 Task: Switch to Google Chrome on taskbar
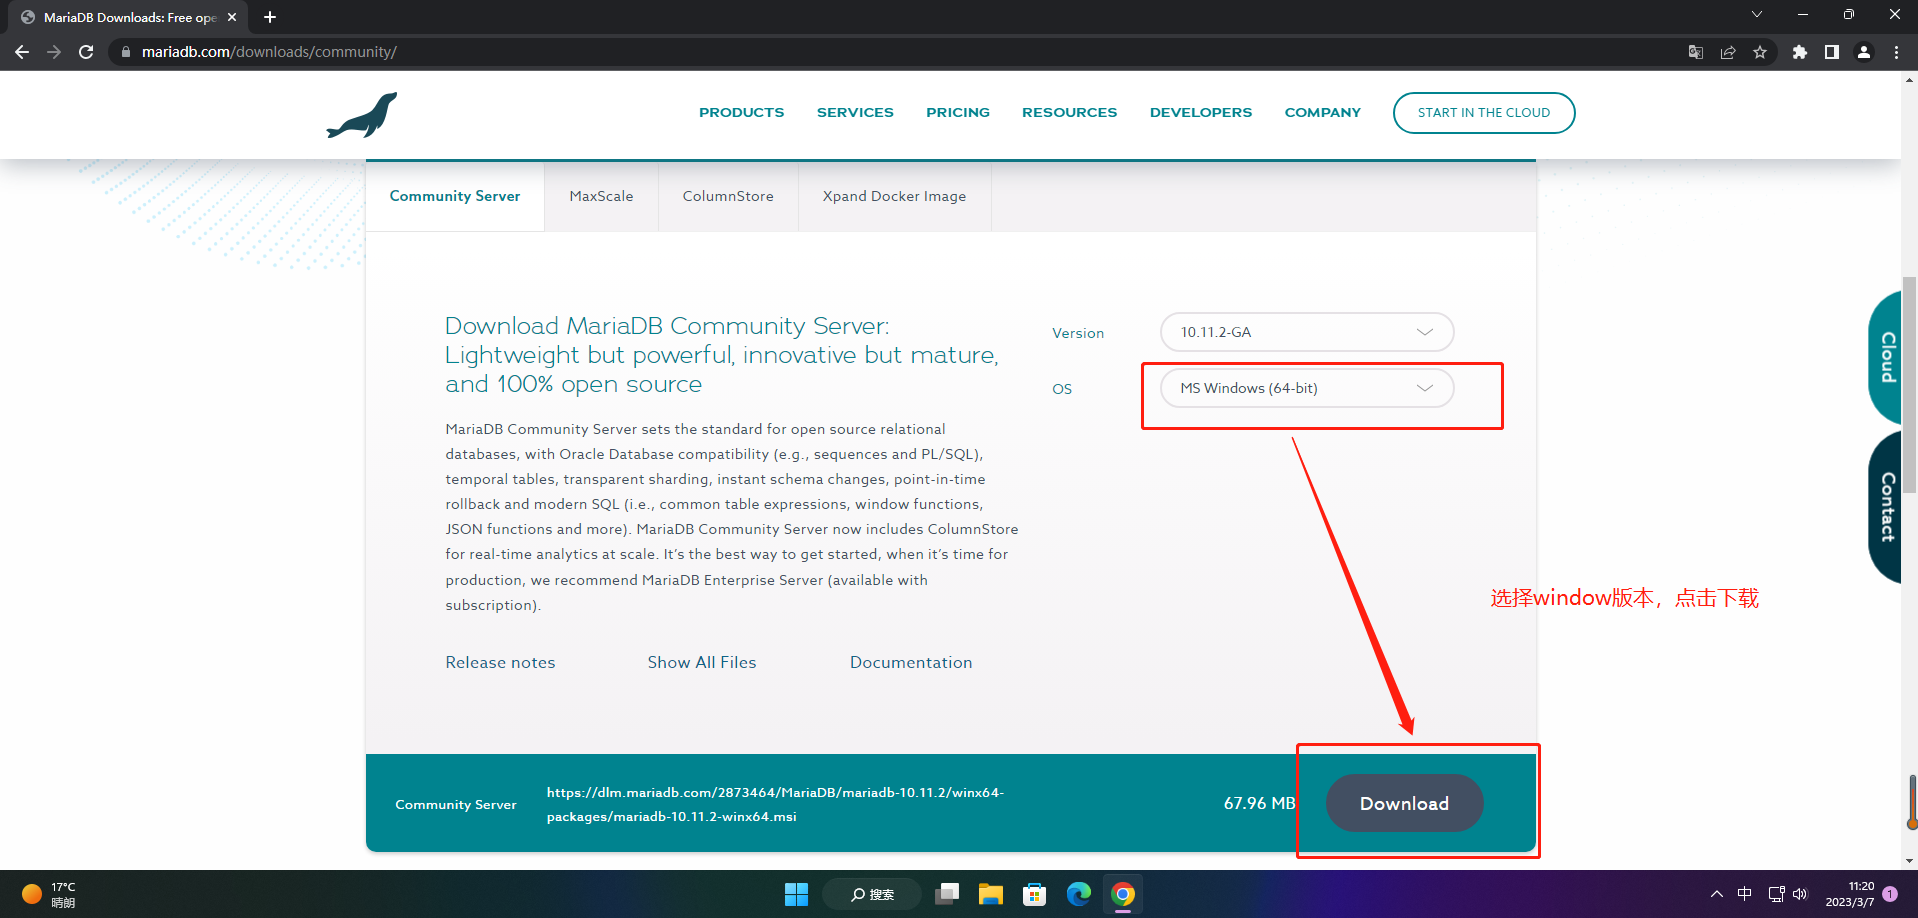click(x=1123, y=894)
